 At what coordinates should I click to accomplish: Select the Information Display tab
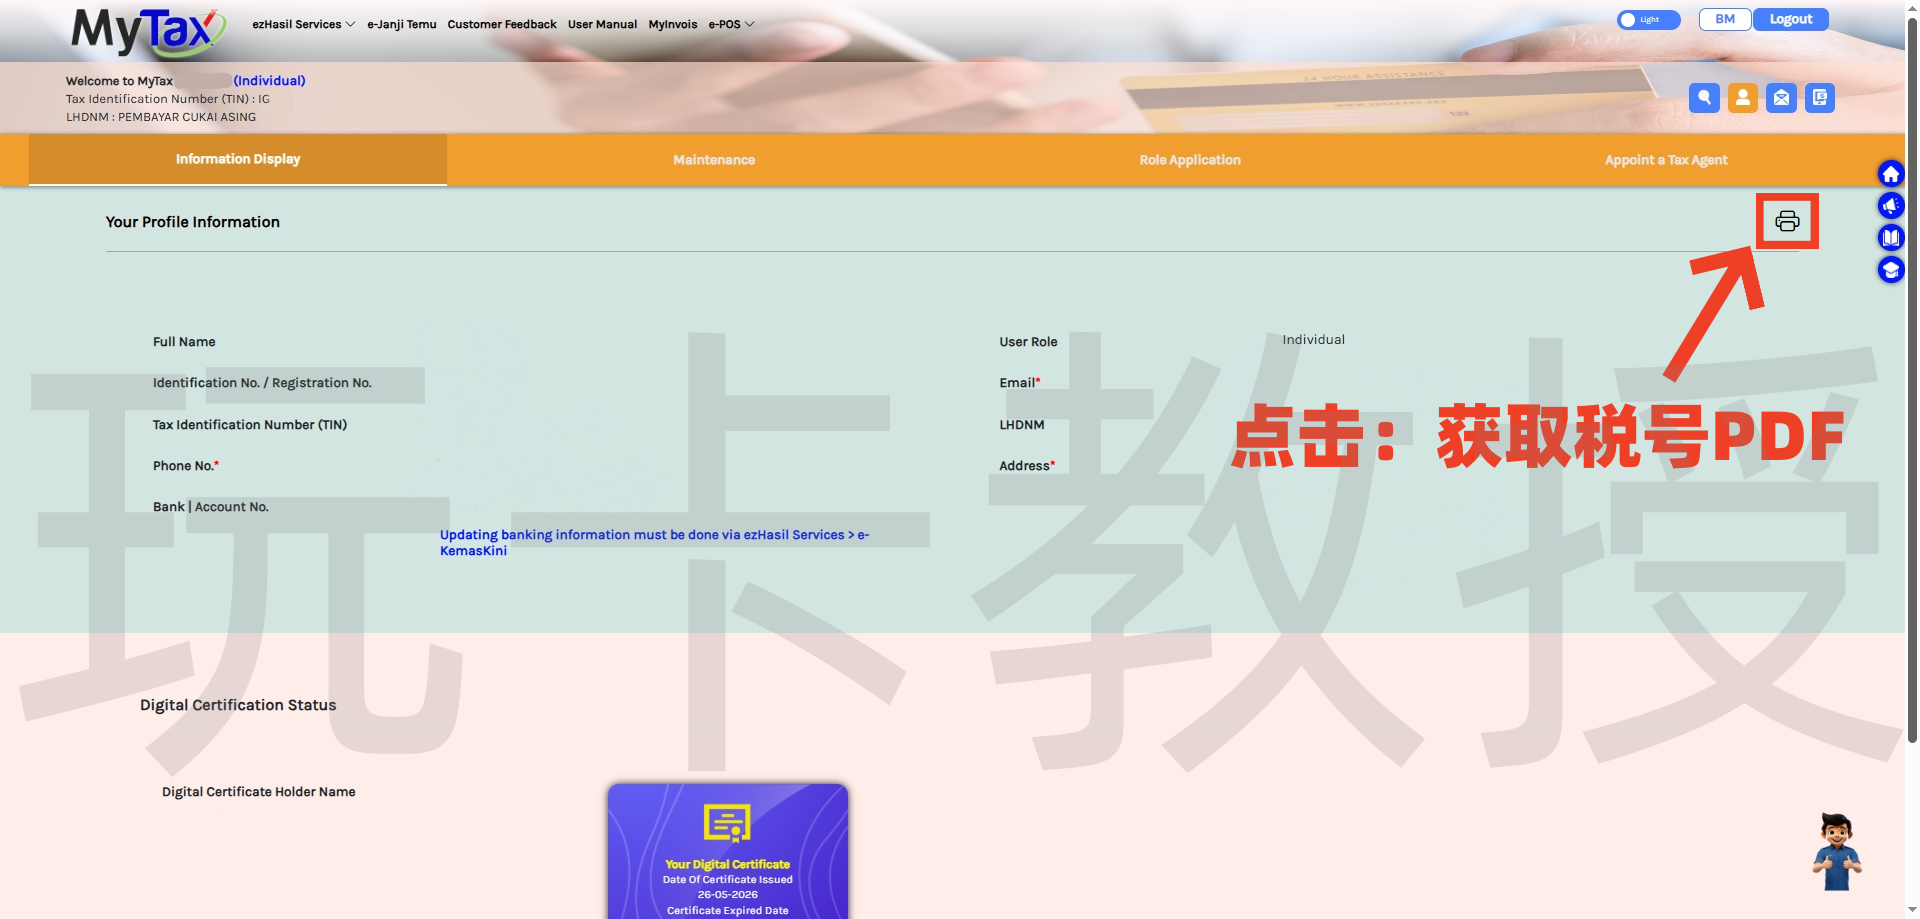238,160
